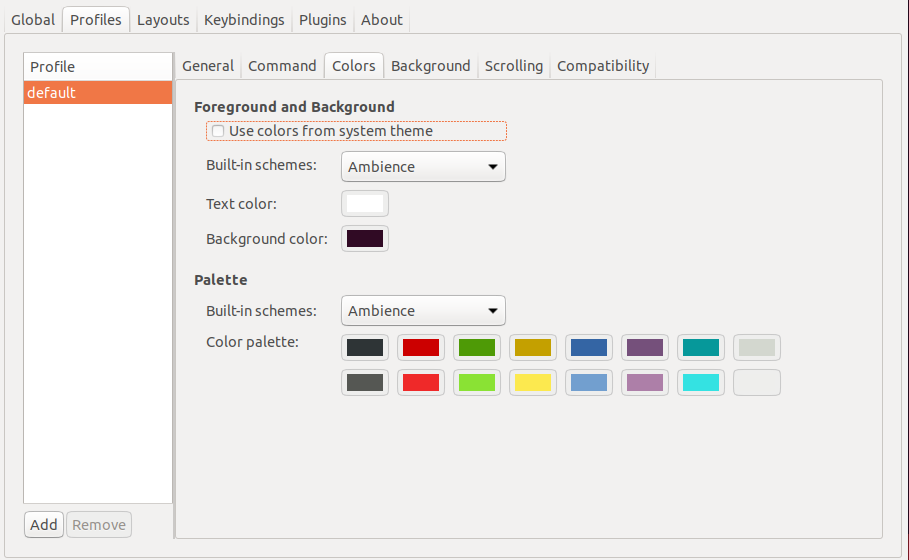The height and width of the screenshot is (560, 909).
Task: Edit the dark red palette color
Action: pos(421,348)
